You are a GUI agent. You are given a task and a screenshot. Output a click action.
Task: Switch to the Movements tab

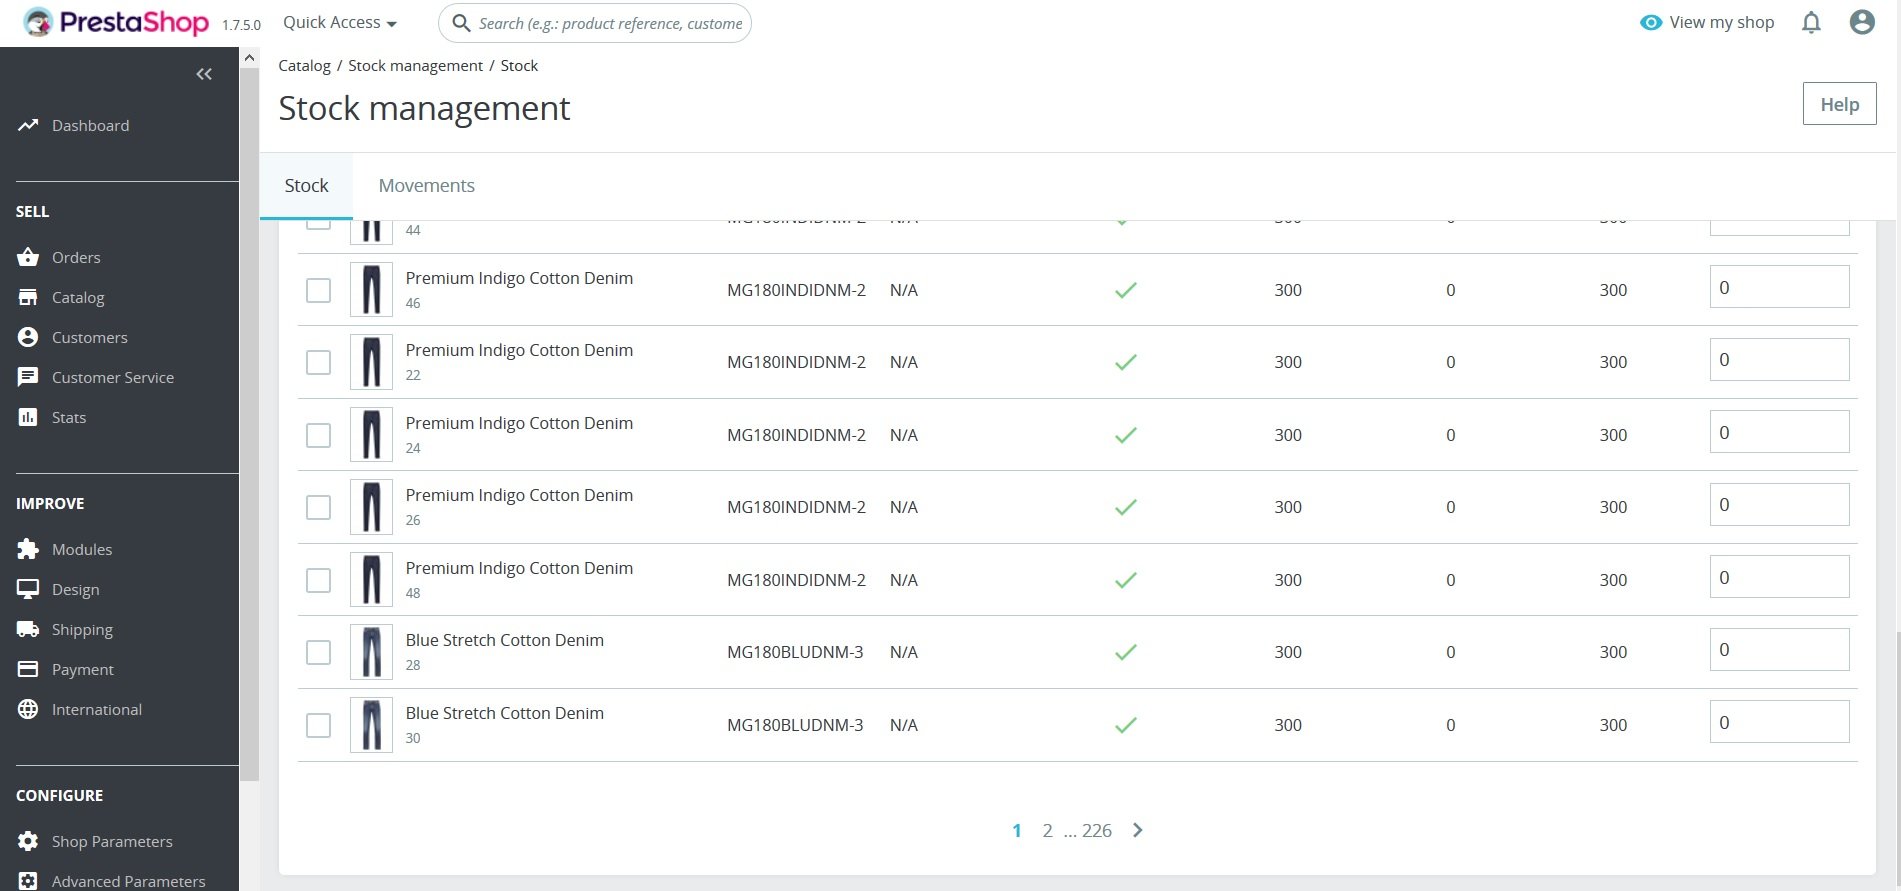tap(426, 186)
